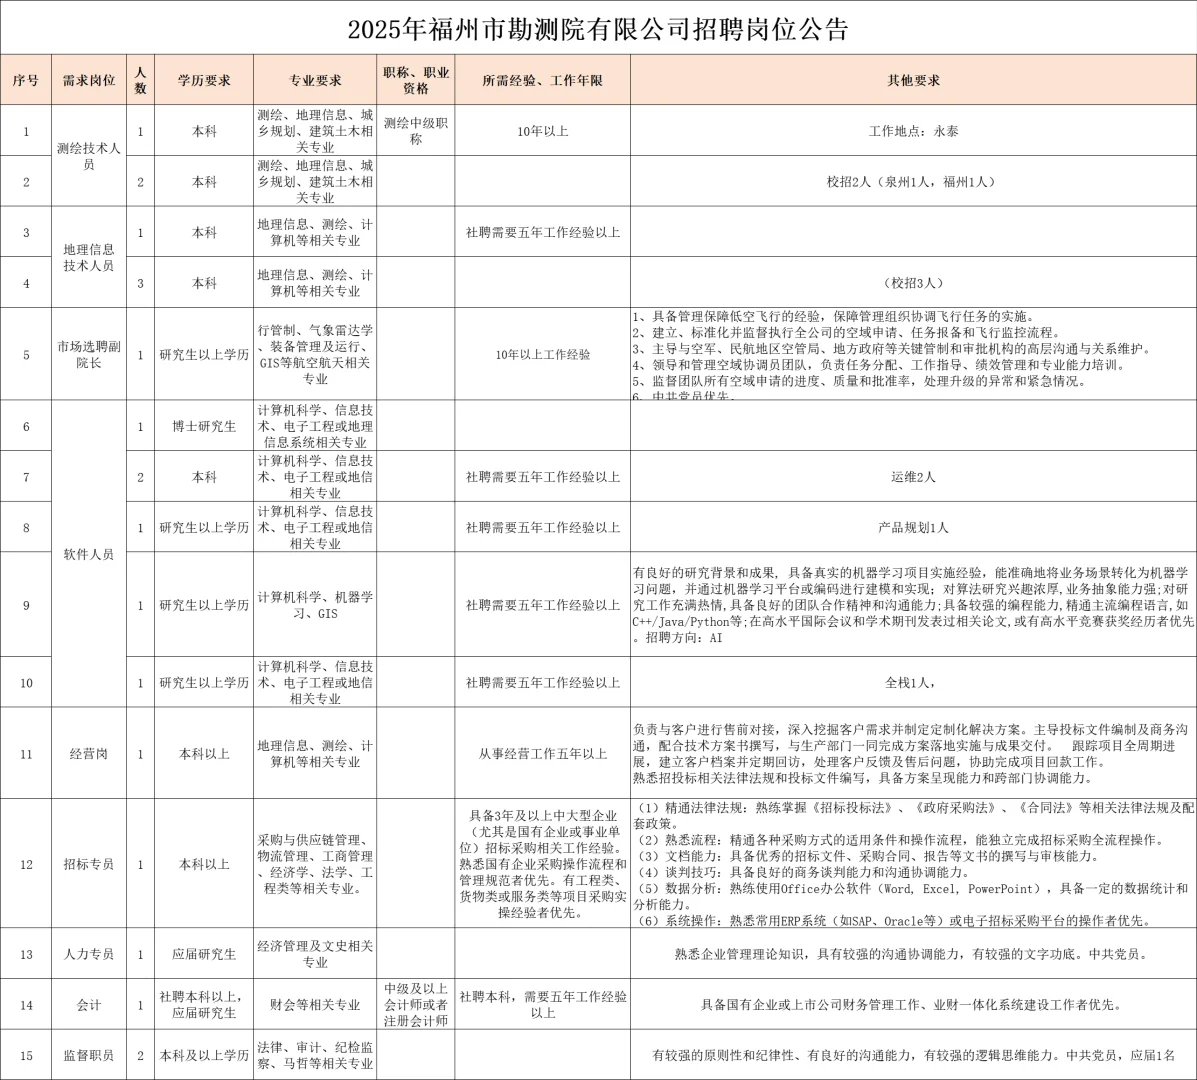
Task: Click the 应届研究生 education cell in row 13
Action: click(204, 953)
